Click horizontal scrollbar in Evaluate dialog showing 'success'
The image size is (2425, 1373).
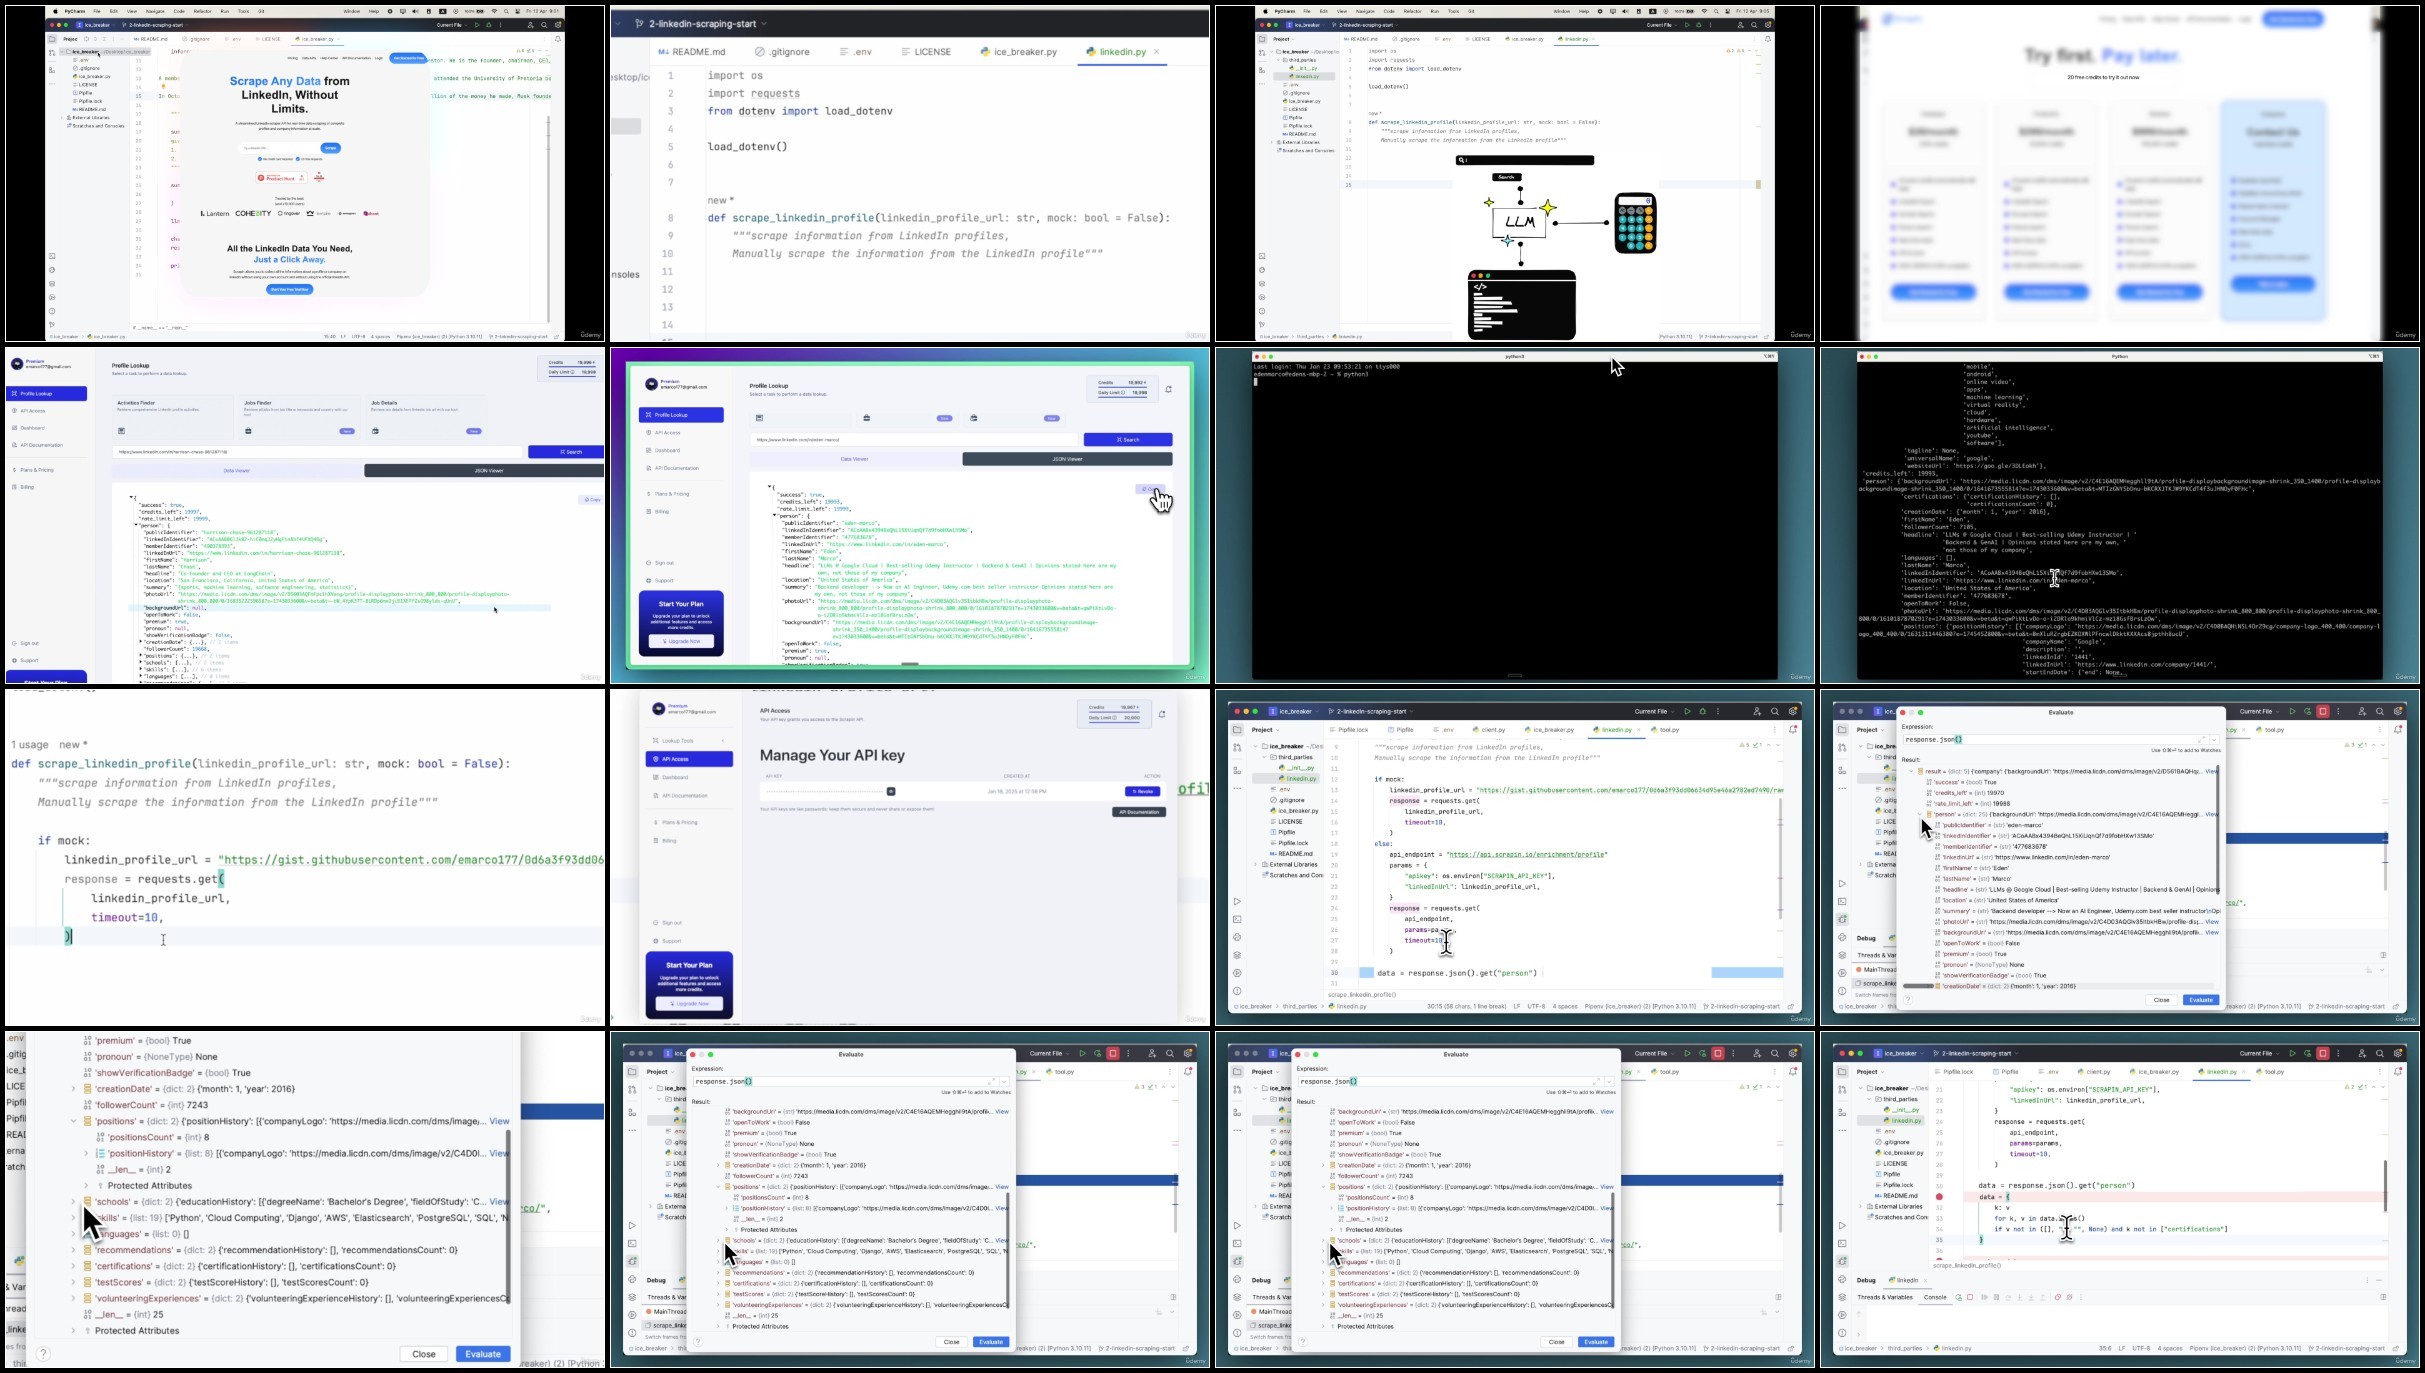[1918, 986]
